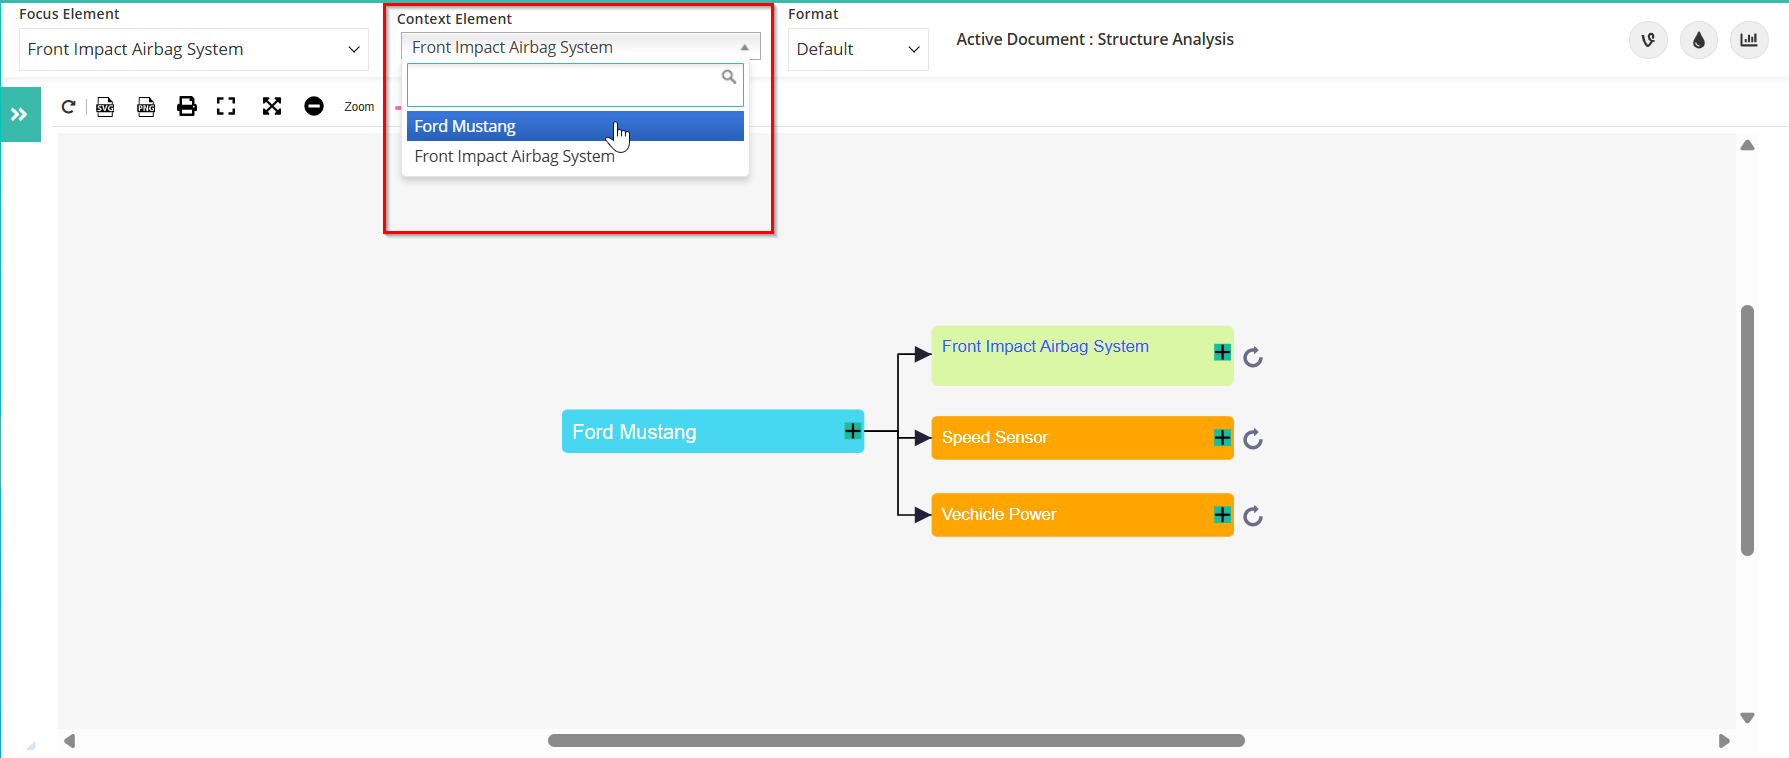Expand the teal side panel arrows
This screenshot has width=1789, height=758.
tap(19, 114)
